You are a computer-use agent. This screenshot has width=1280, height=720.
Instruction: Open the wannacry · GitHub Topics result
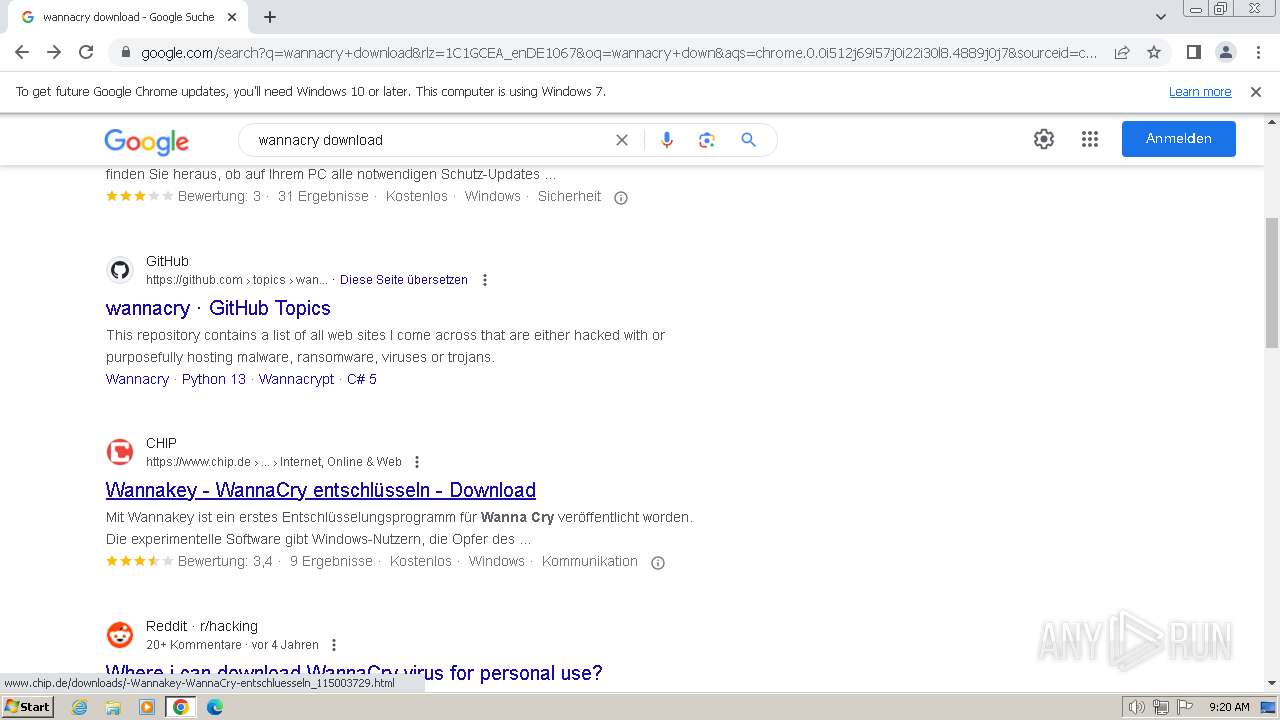coord(218,308)
